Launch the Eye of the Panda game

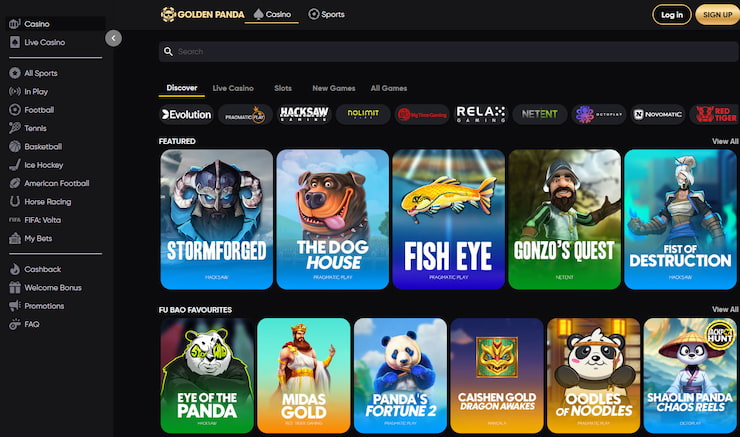pyautogui.click(x=207, y=376)
